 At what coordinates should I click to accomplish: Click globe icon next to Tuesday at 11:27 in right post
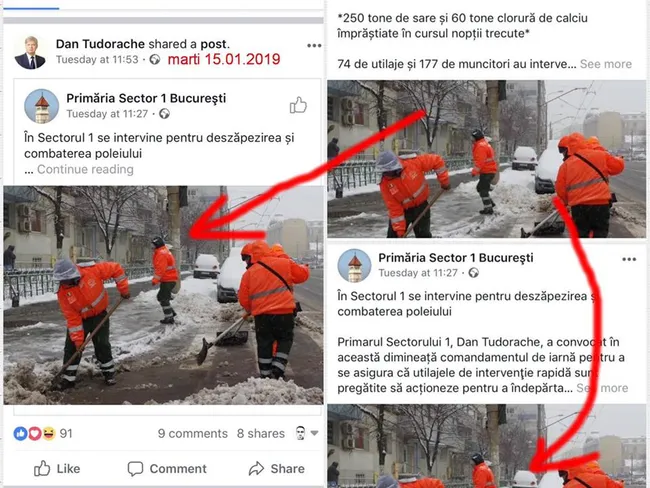(473, 273)
